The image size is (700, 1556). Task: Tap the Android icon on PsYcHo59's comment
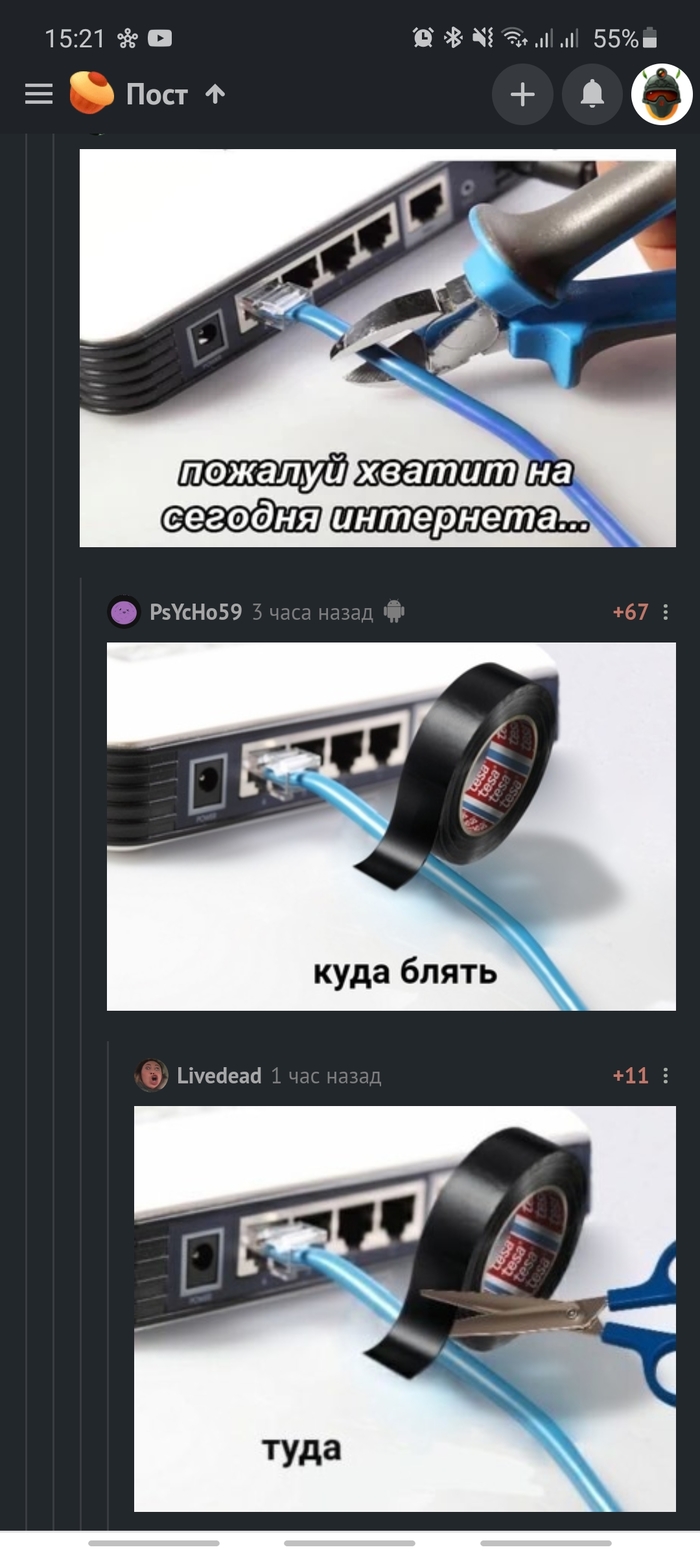394,611
